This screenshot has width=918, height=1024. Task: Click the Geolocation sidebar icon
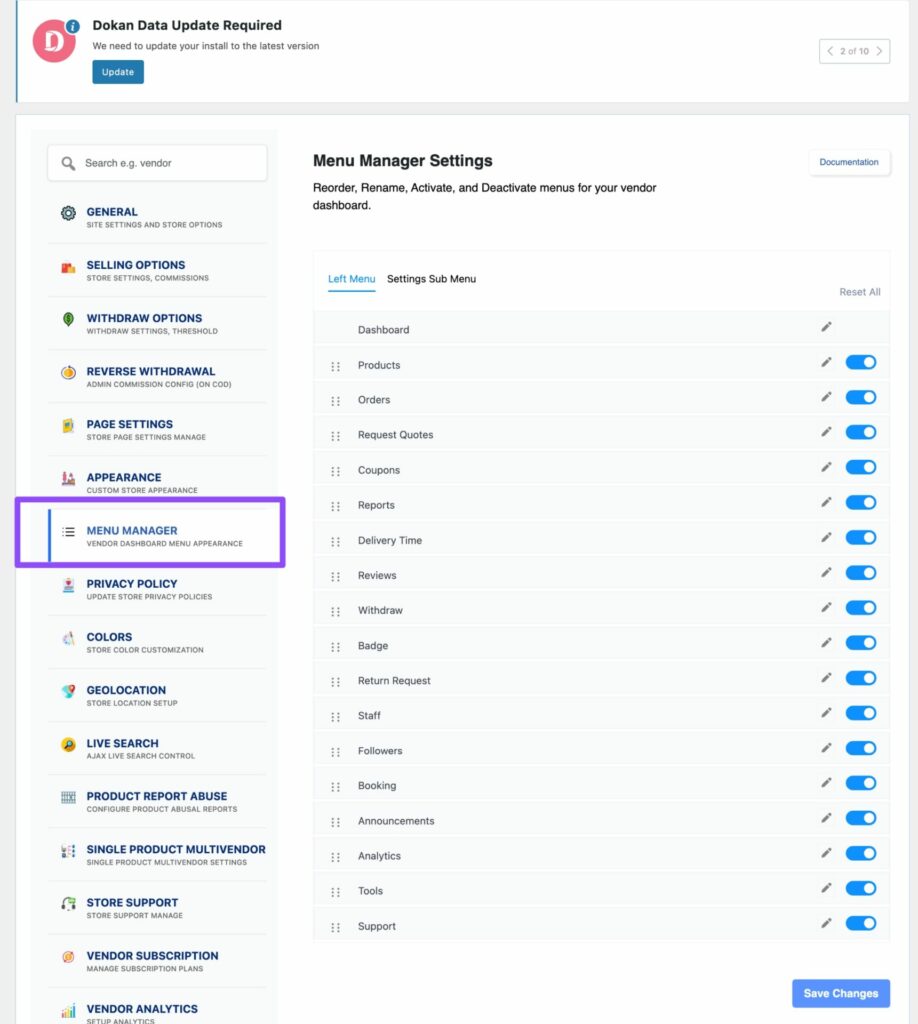67,690
